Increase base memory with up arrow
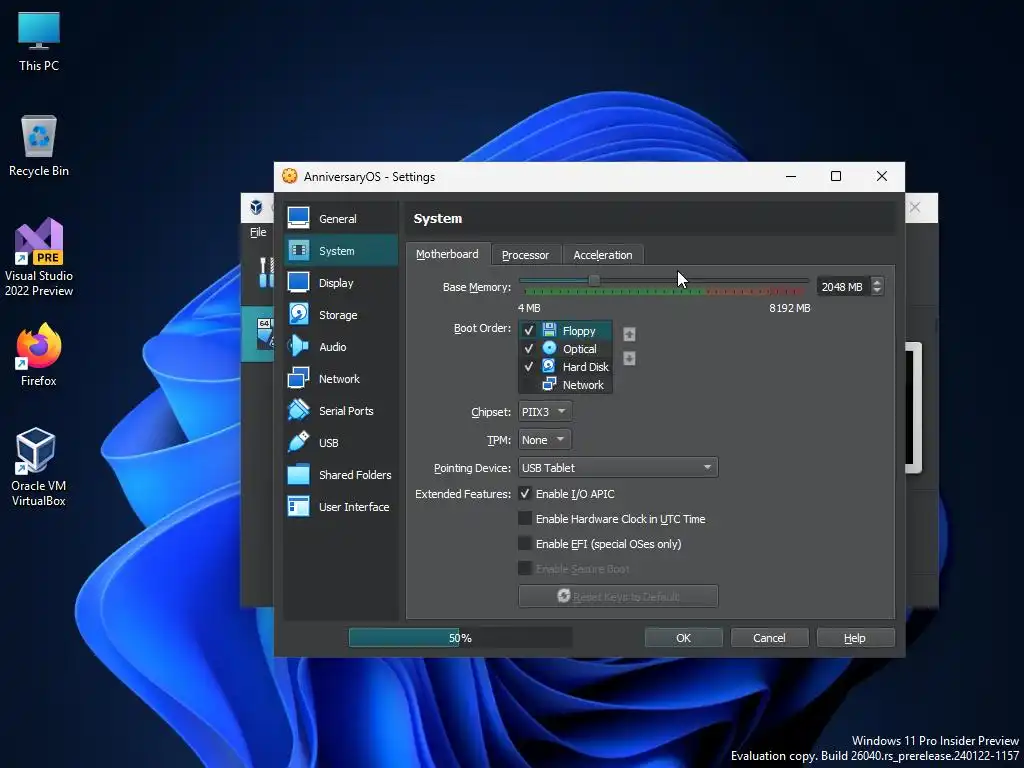 [877, 282]
